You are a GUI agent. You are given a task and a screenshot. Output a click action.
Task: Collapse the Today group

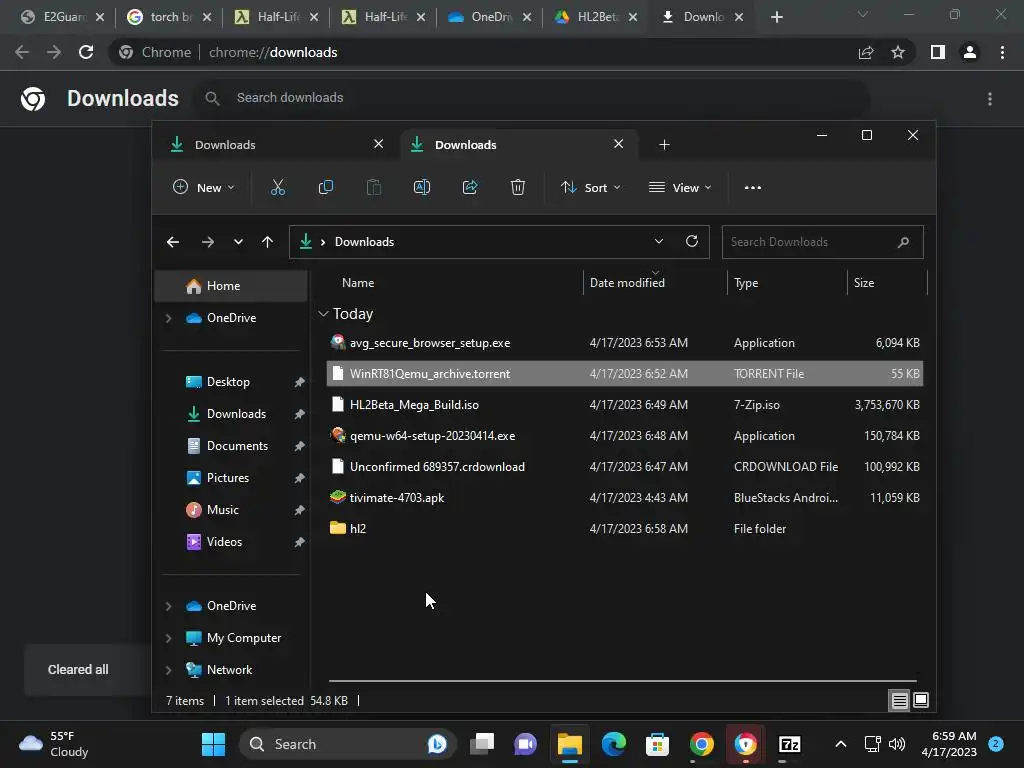click(323, 314)
